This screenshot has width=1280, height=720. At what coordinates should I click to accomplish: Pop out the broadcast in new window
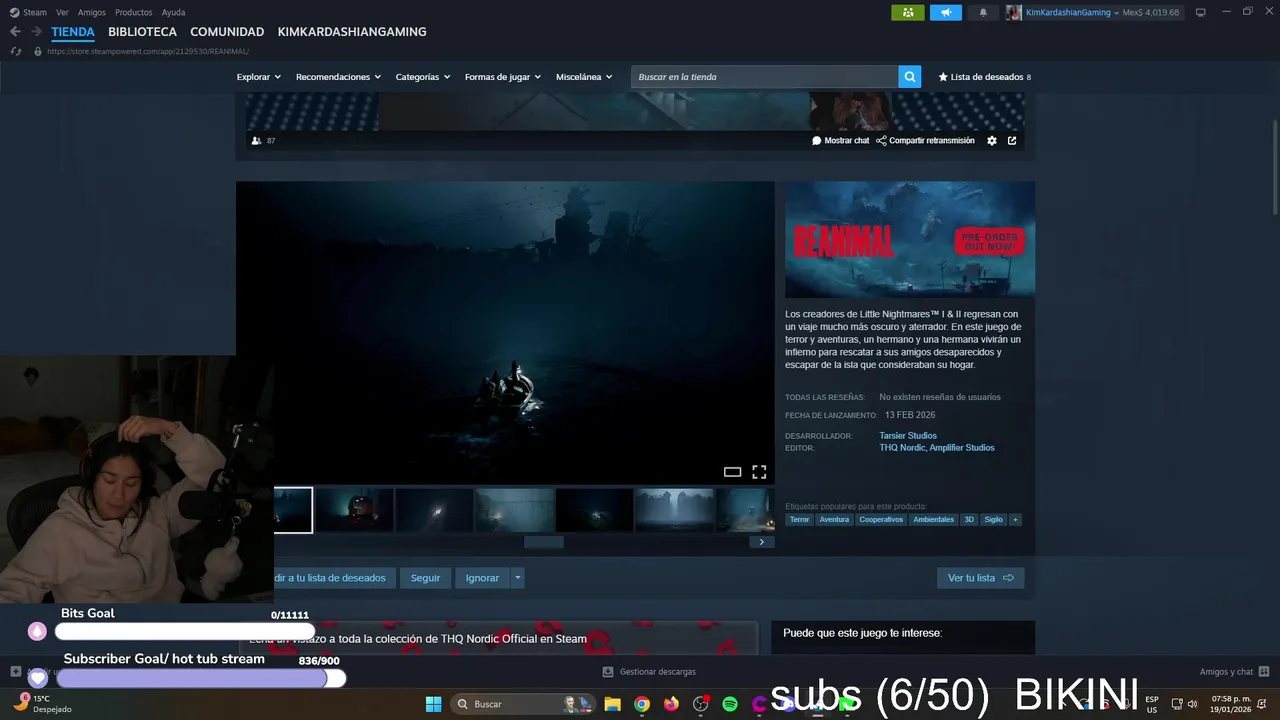(1012, 141)
